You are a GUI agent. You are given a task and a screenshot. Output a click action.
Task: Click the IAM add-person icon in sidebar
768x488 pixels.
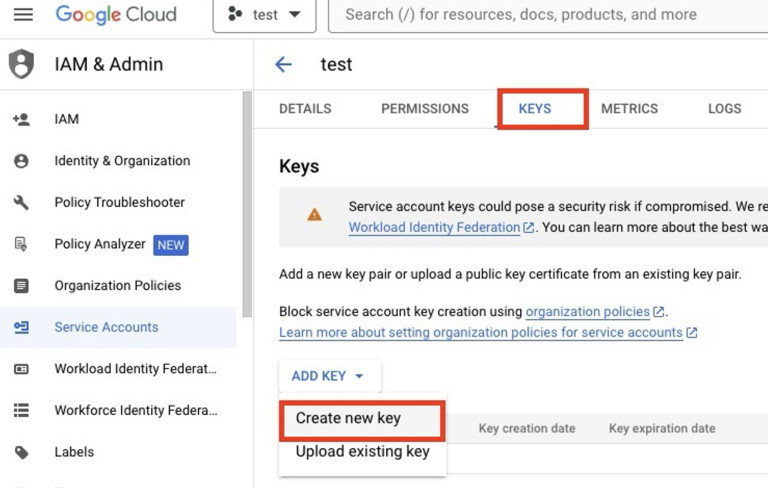(21, 119)
